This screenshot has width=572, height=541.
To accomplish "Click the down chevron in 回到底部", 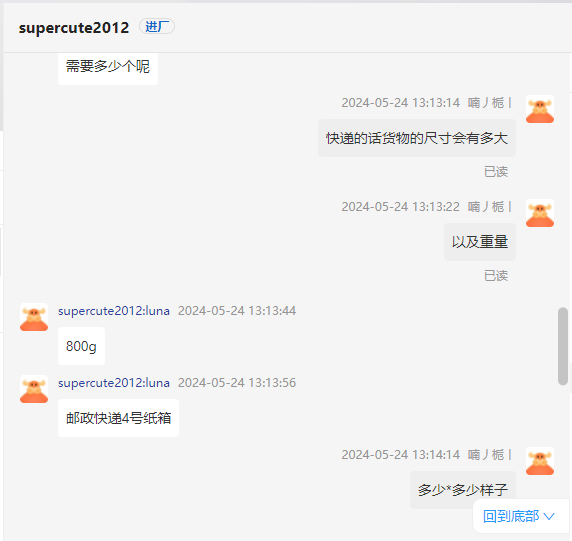I will [549, 517].
